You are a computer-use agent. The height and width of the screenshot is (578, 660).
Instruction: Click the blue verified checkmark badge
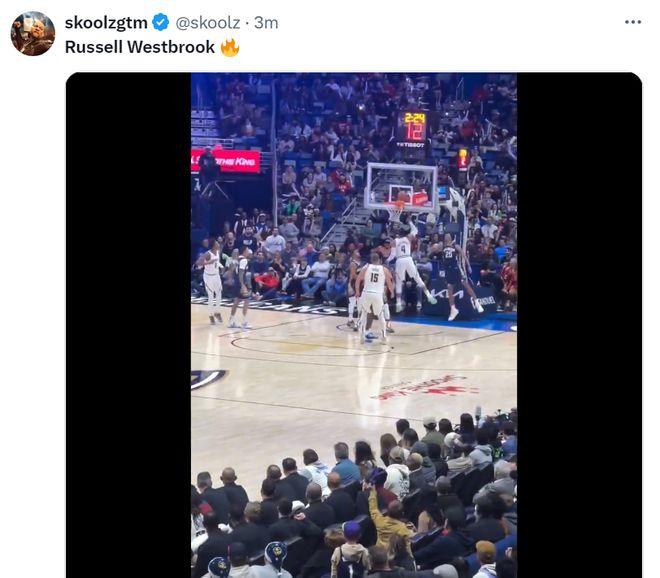click(x=160, y=22)
